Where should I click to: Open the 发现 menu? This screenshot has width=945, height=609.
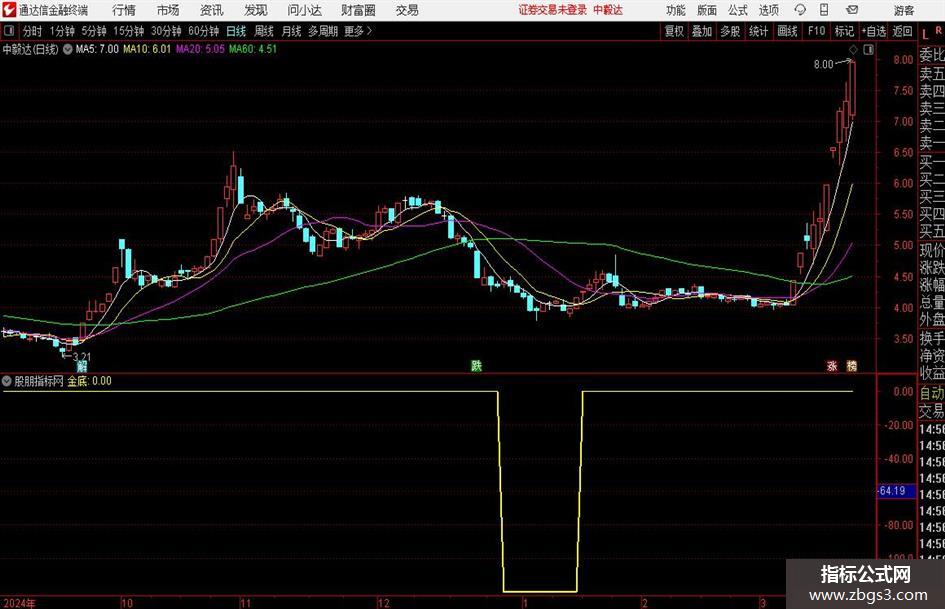pyautogui.click(x=256, y=10)
